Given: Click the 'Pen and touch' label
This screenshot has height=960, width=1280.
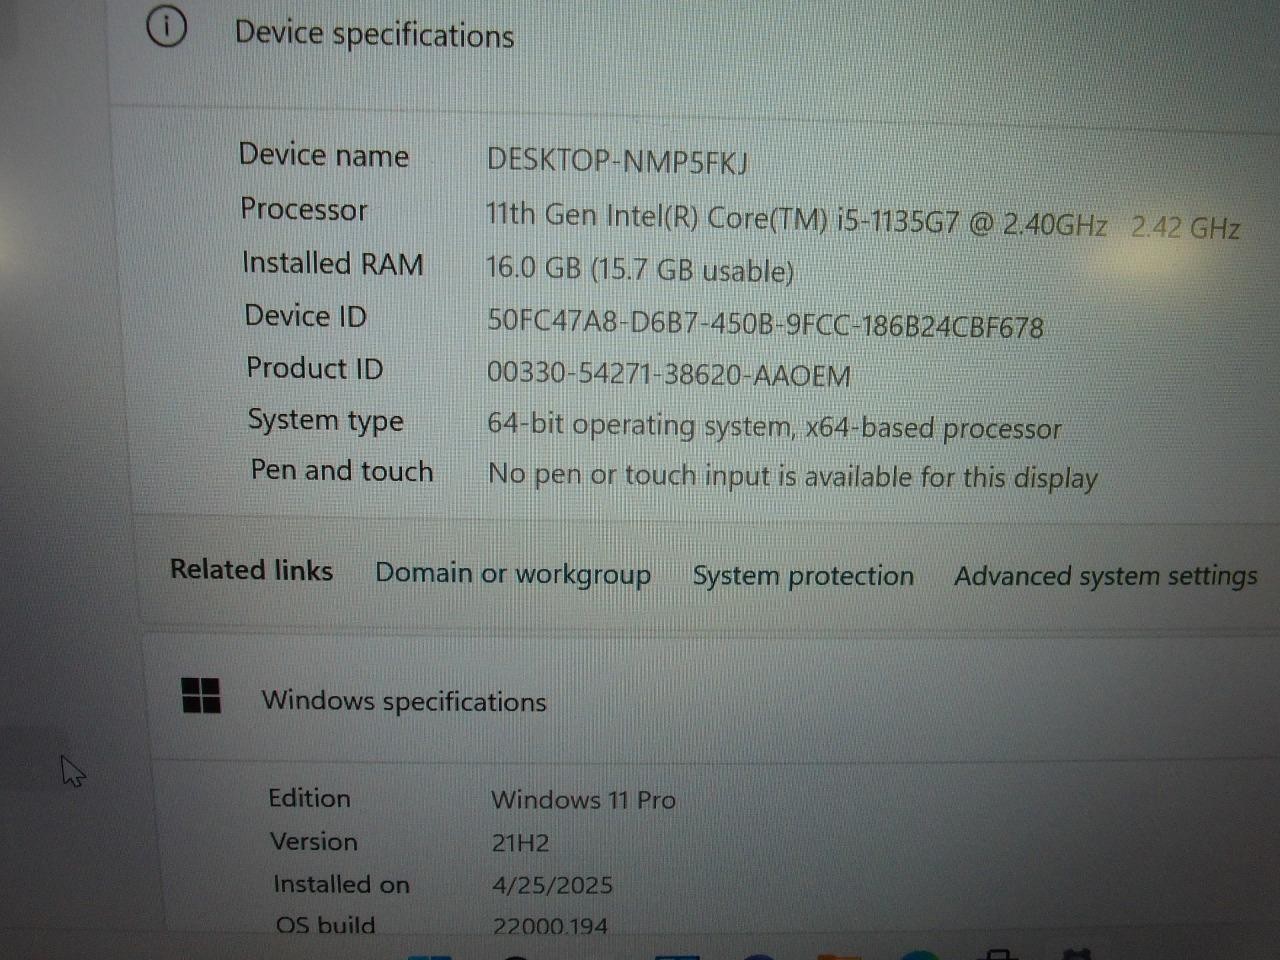Looking at the screenshot, I should click(342, 470).
